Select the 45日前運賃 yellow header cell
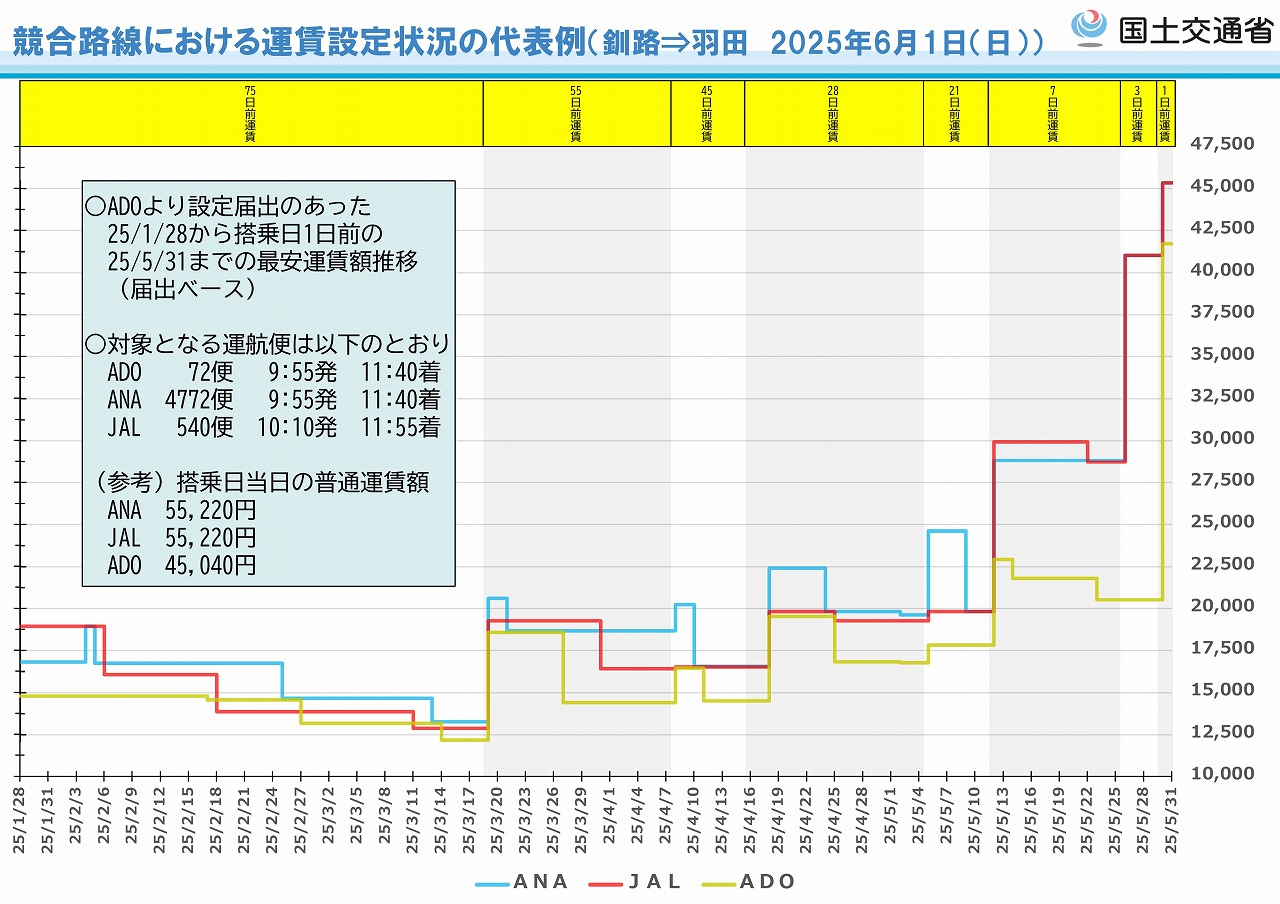1280x904 pixels. click(x=707, y=113)
